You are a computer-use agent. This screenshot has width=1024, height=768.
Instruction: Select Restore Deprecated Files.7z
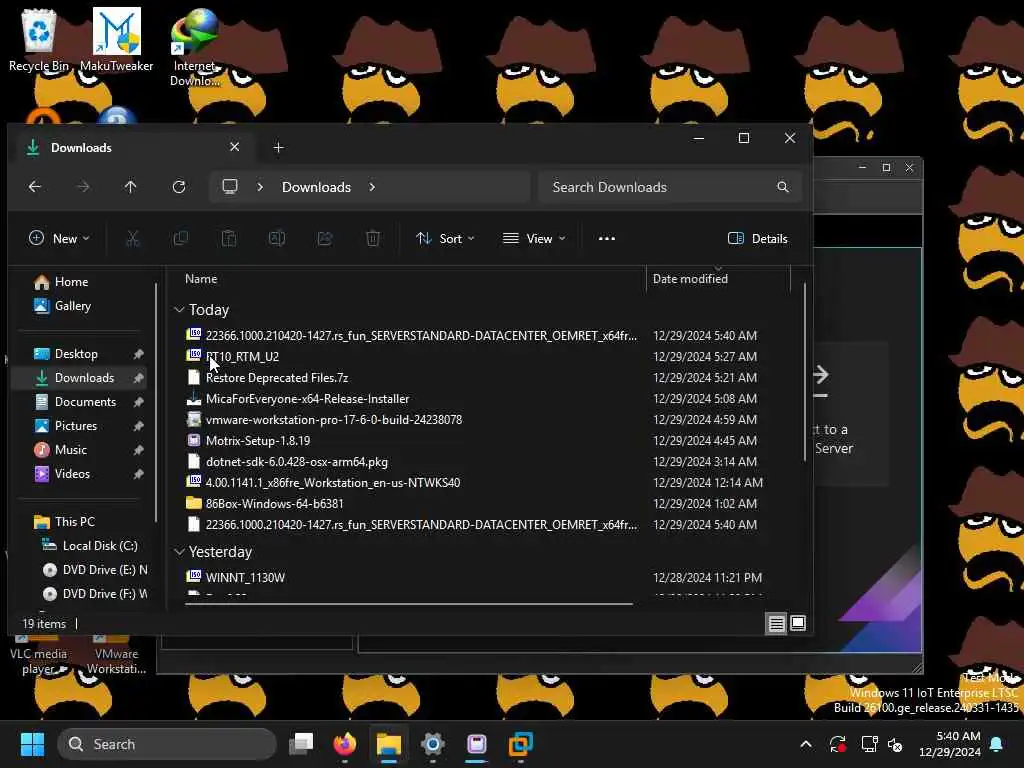pyautogui.click(x=277, y=377)
